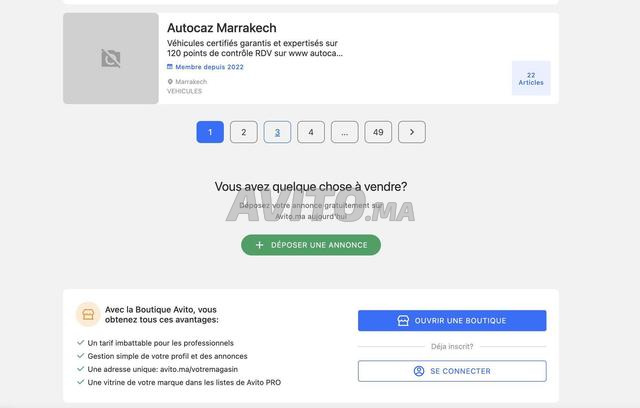This screenshot has width=640, height=408.
Task: Go to the next page with the arrow
Action: (412, 132)
